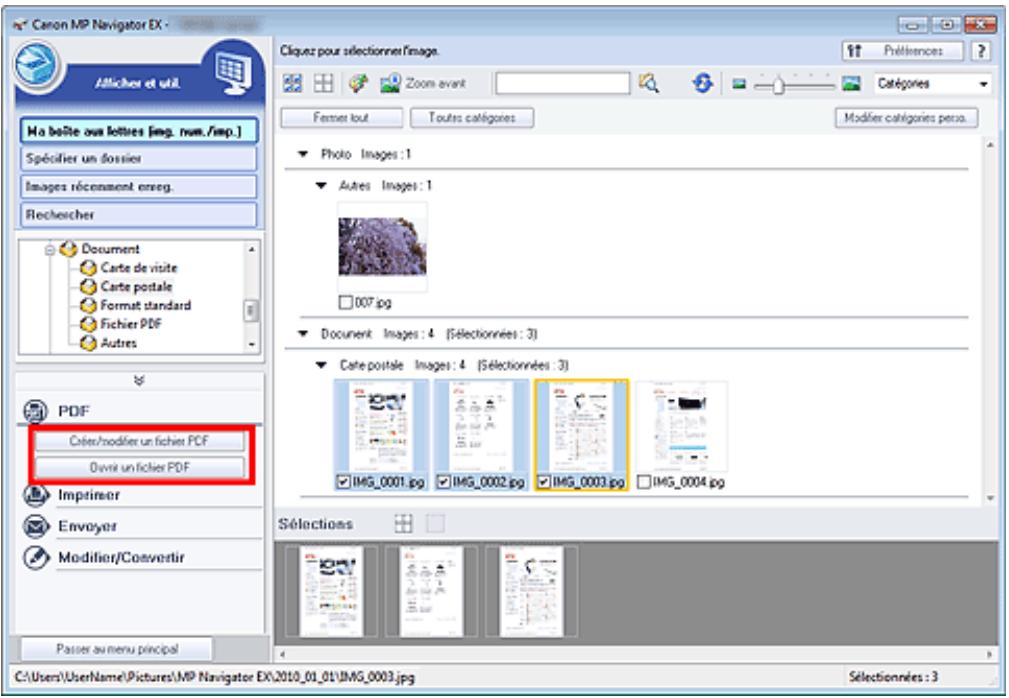Viewport: 1009px width, 698px height.
Task: Click the double-chevron collapse arrow above PDF
Action: coord(139,380)
